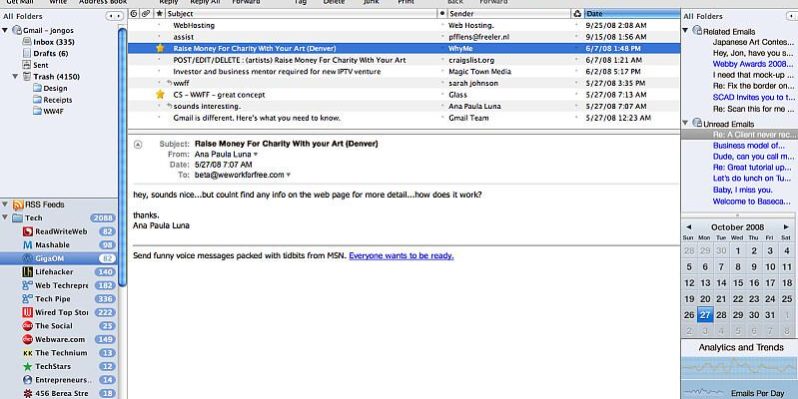798x399 pixels.
Task: Collapse the Gmail – jongos account tree
Action: (5, 31)
